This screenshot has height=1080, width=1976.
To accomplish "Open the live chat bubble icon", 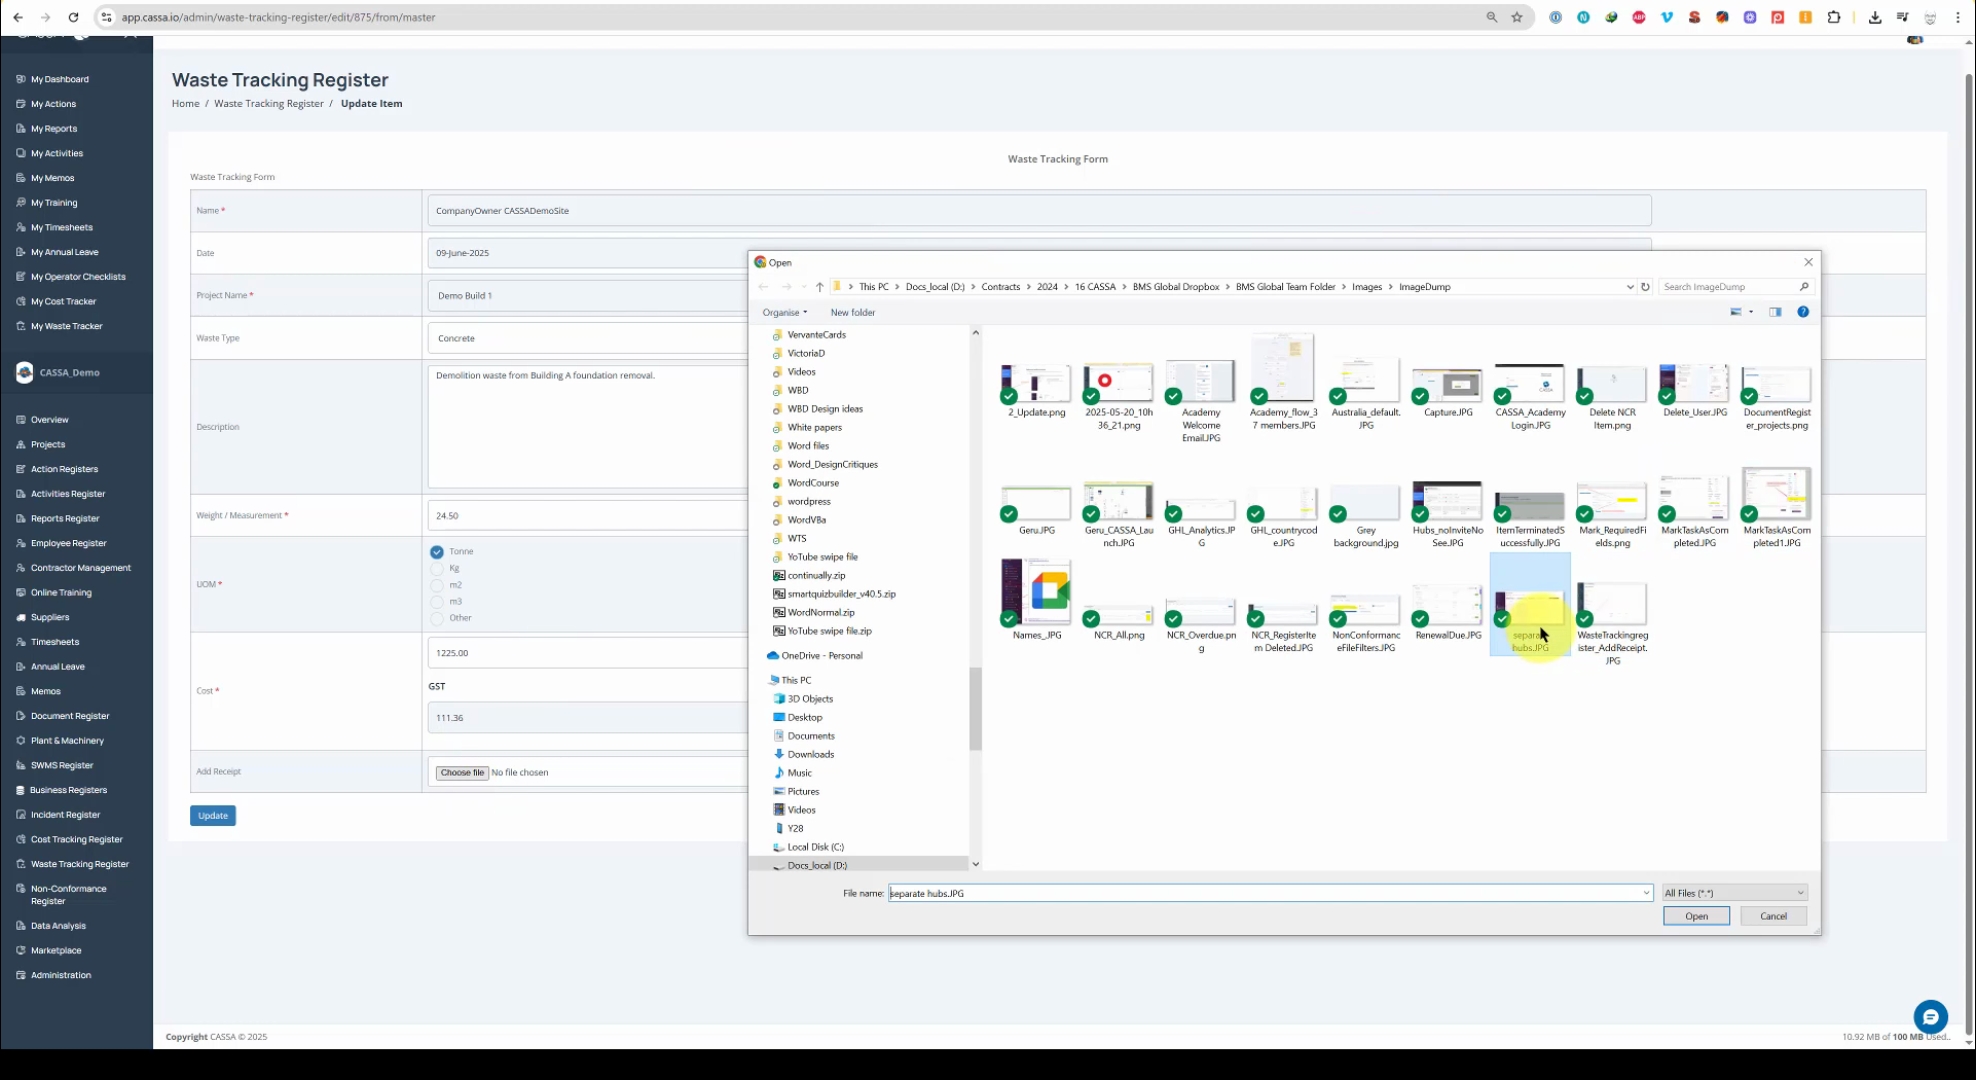I will 1930,1017.
